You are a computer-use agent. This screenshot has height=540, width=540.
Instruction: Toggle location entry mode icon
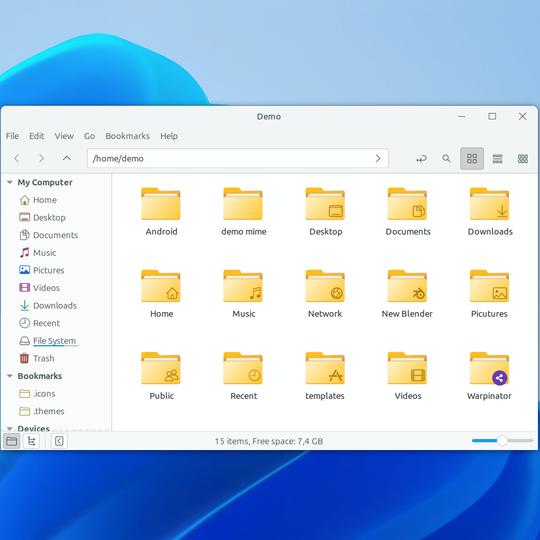pos(421,159)
